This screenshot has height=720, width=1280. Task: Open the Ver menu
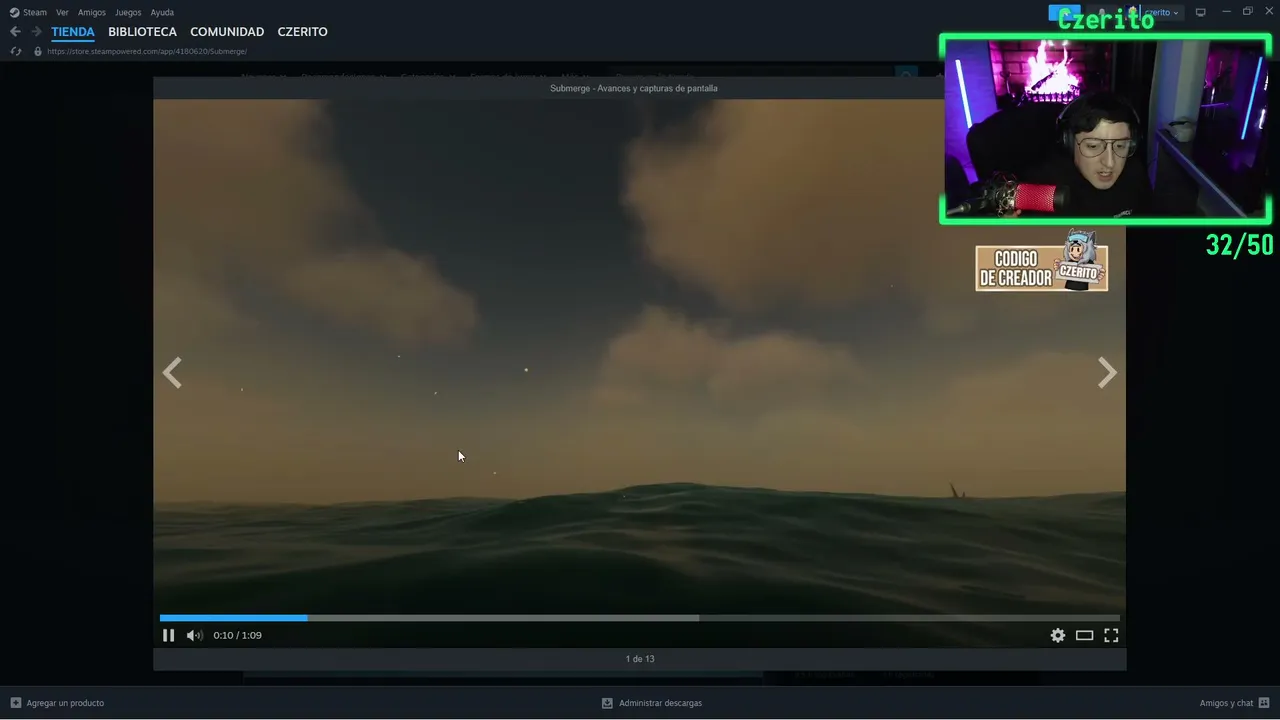[x=62, y=12]
